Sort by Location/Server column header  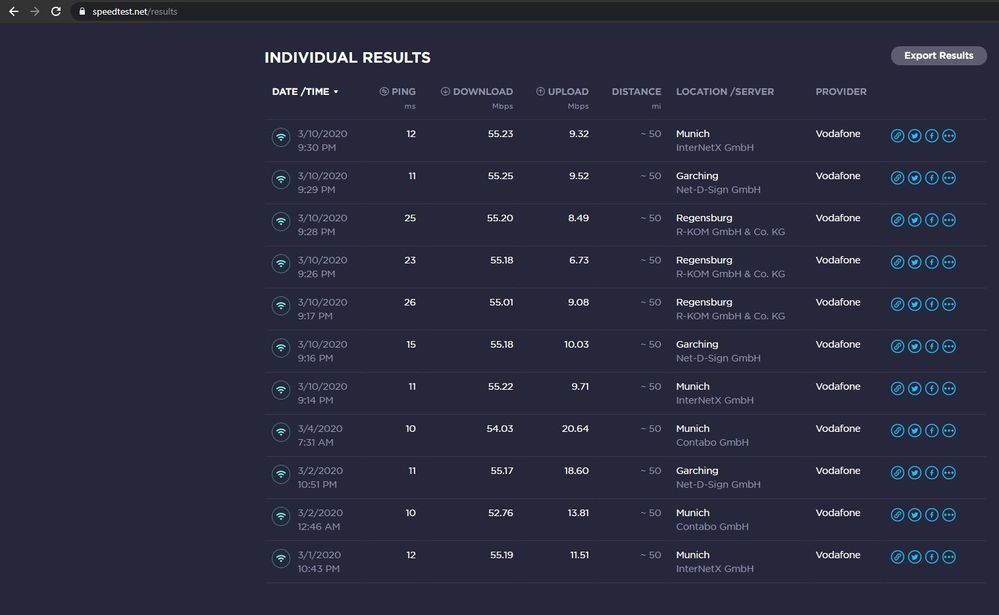pos(725,92)
